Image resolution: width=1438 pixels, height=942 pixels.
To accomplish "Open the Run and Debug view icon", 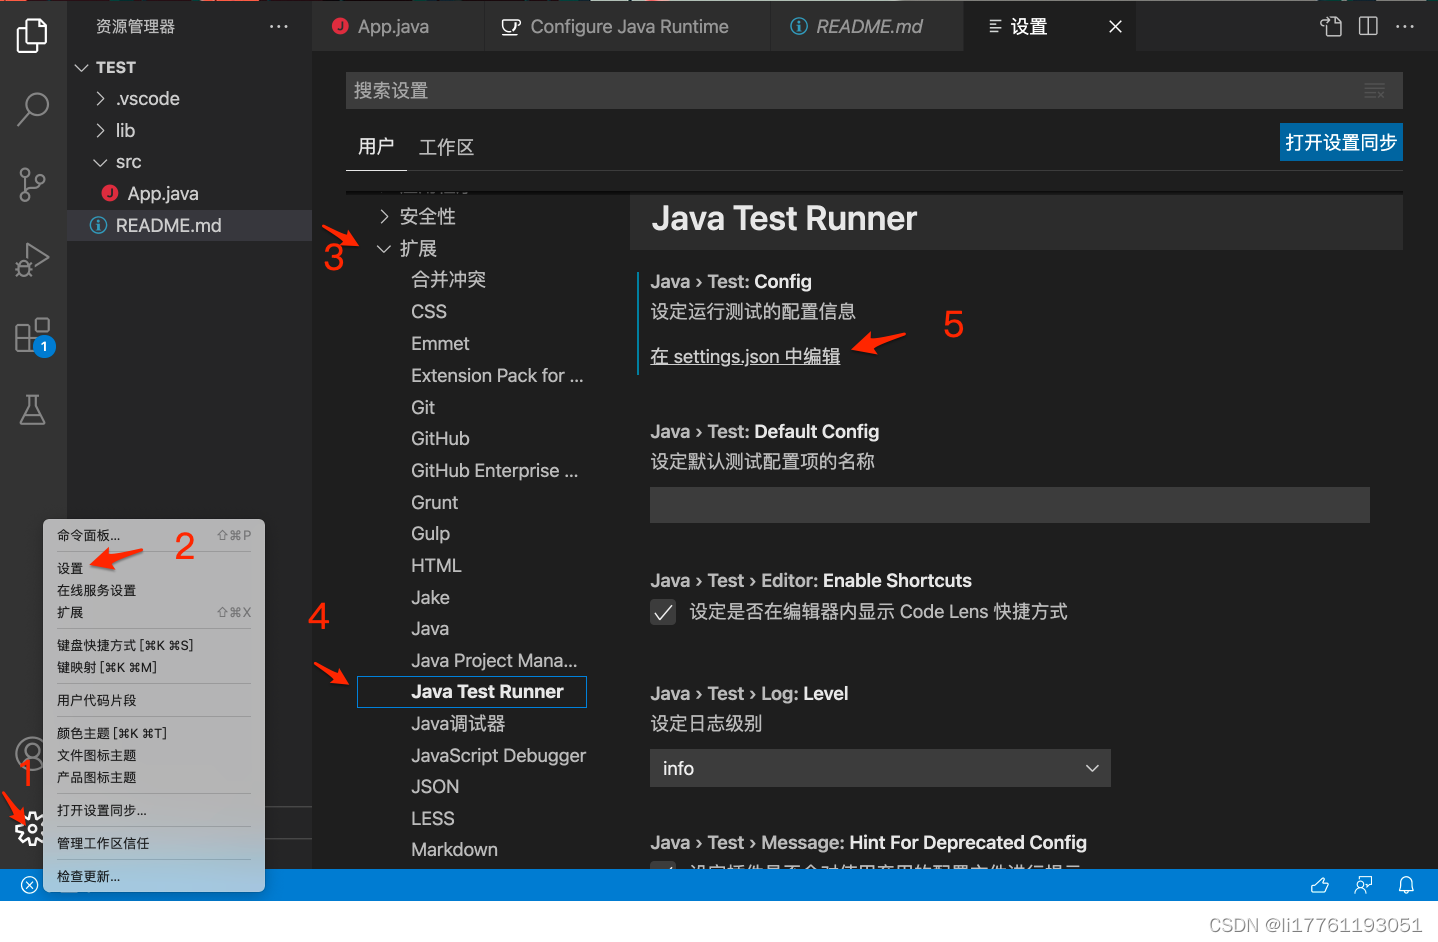I will [x=32, y=260].
